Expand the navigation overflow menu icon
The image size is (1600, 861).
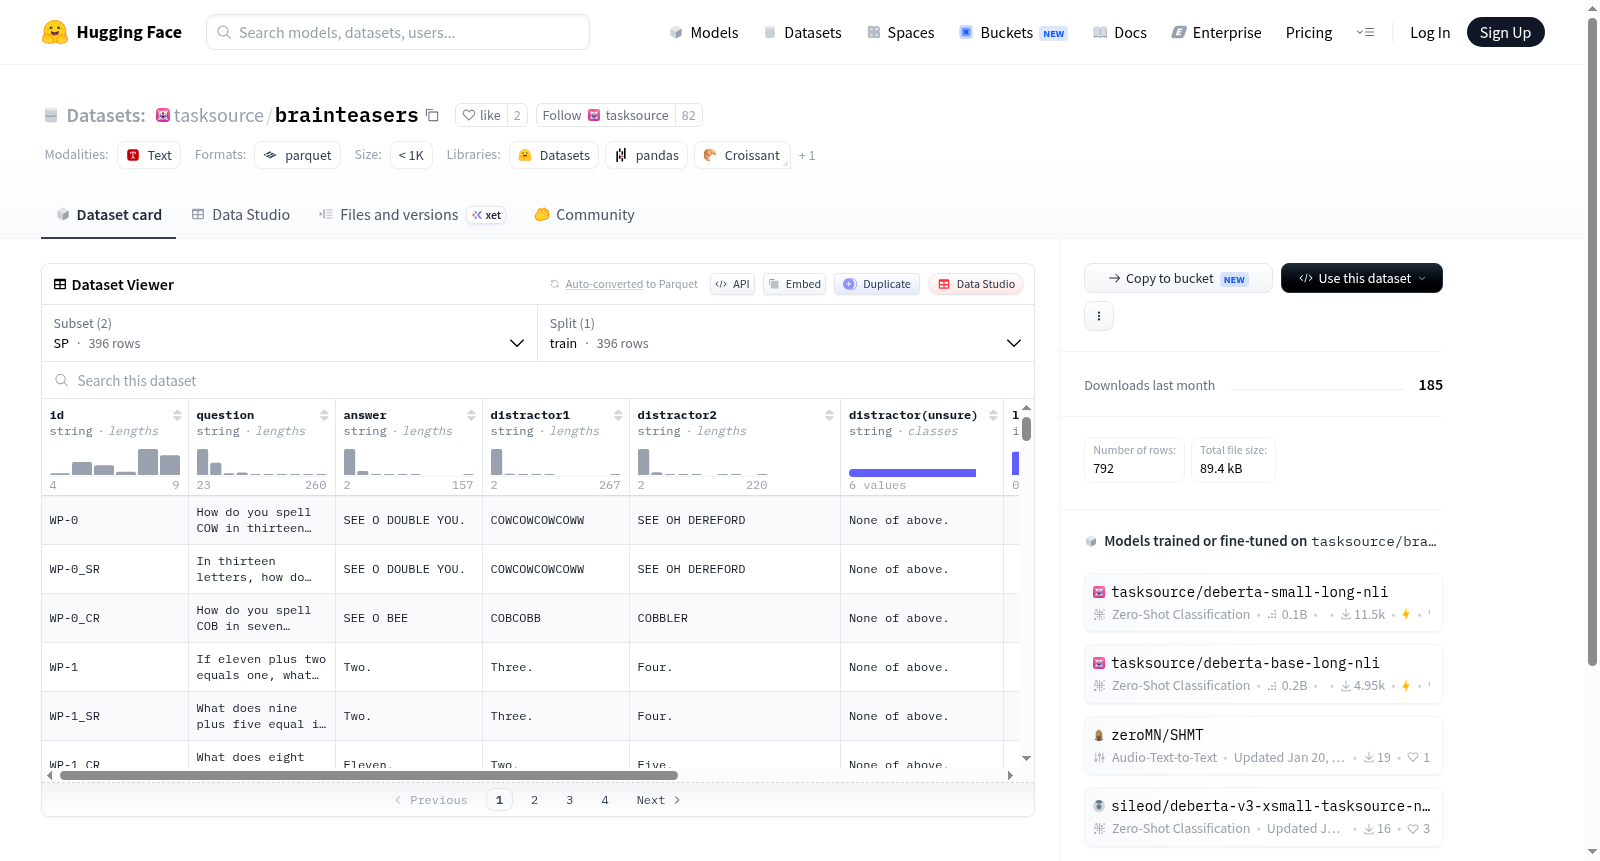(x=1365, y=32)
